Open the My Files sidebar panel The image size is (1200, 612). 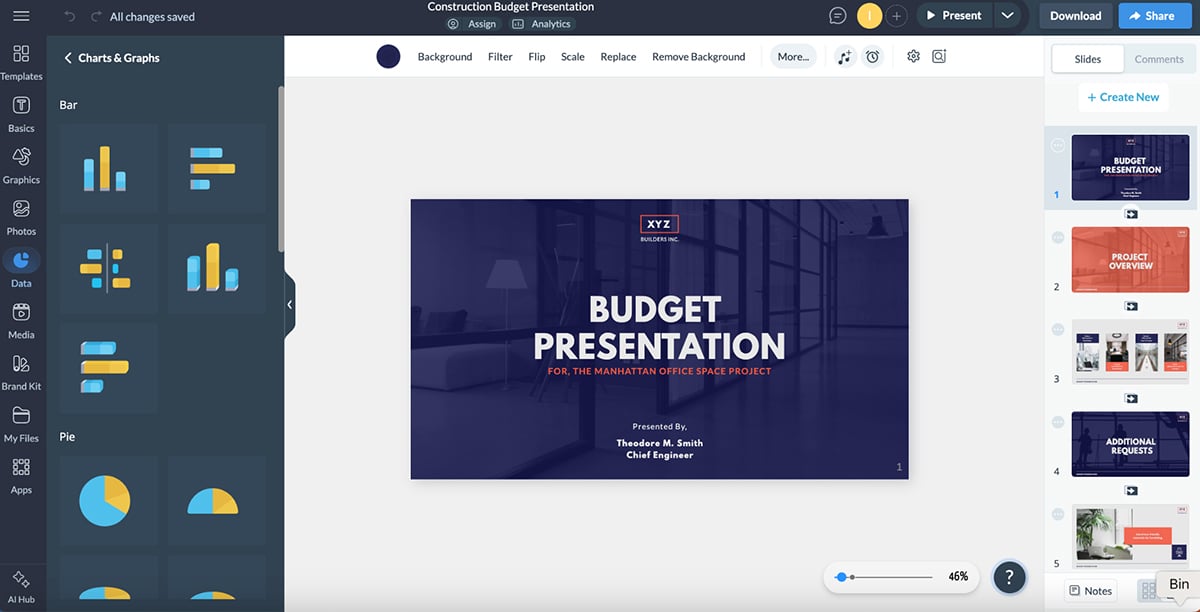click(21, 423)
